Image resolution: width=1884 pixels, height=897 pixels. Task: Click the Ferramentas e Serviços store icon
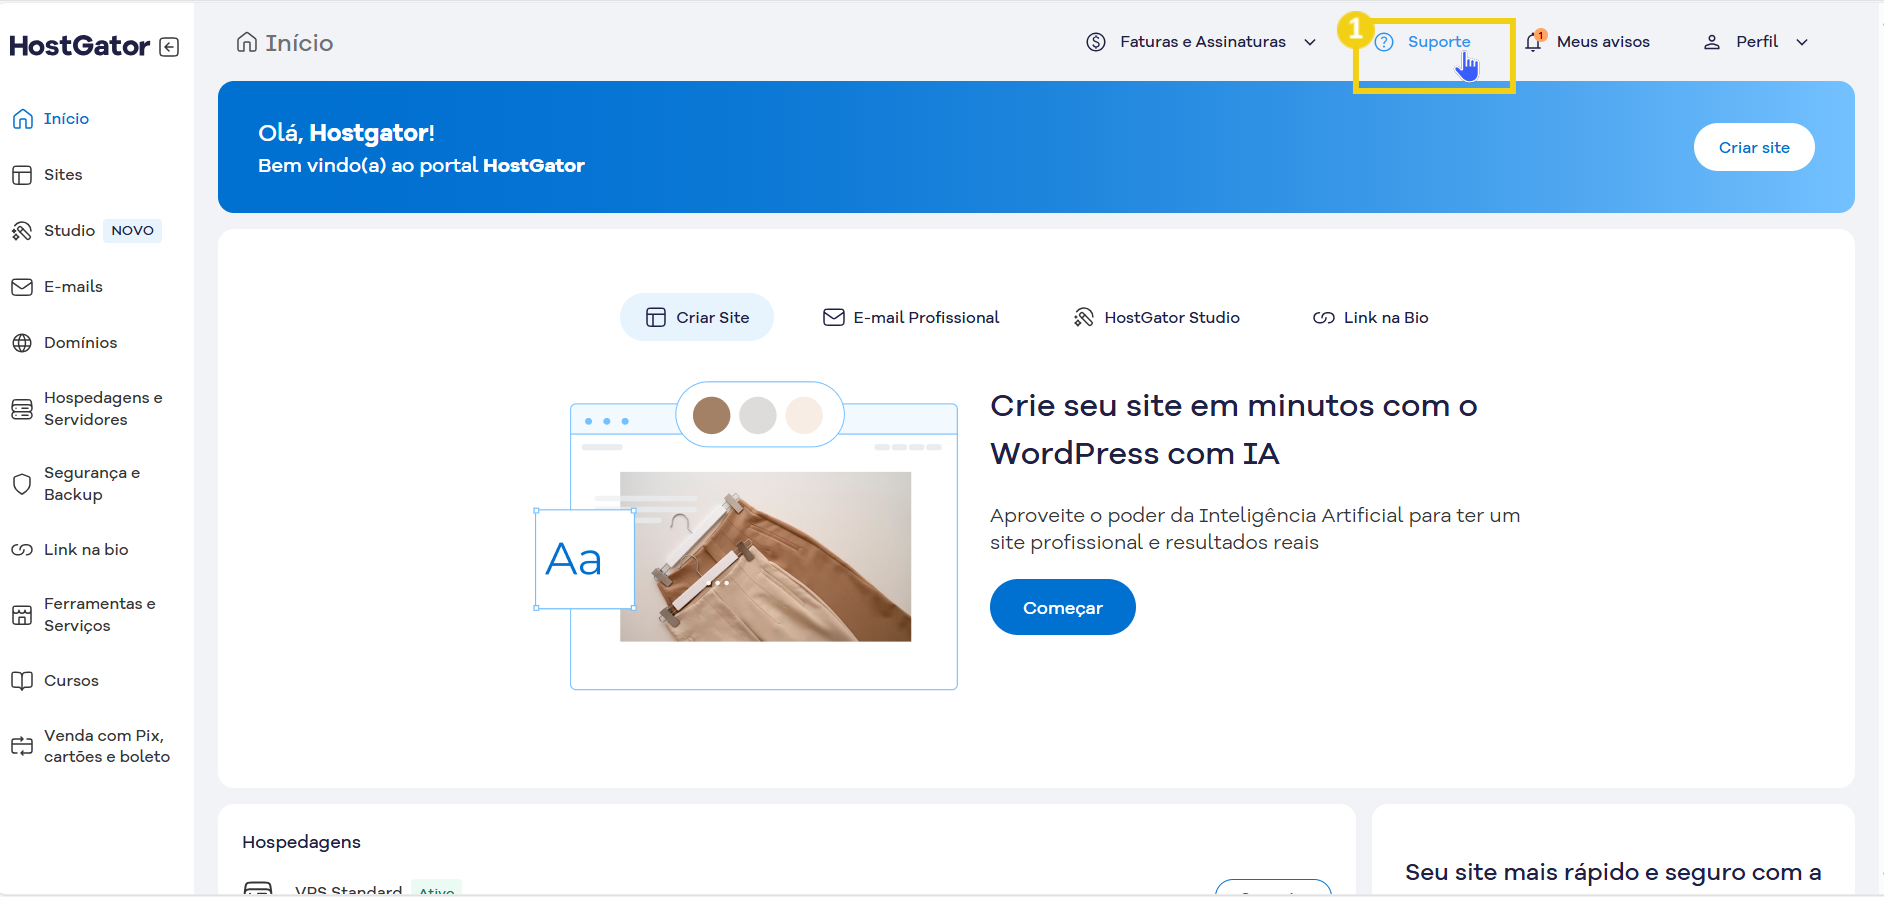tap(22, 615)
